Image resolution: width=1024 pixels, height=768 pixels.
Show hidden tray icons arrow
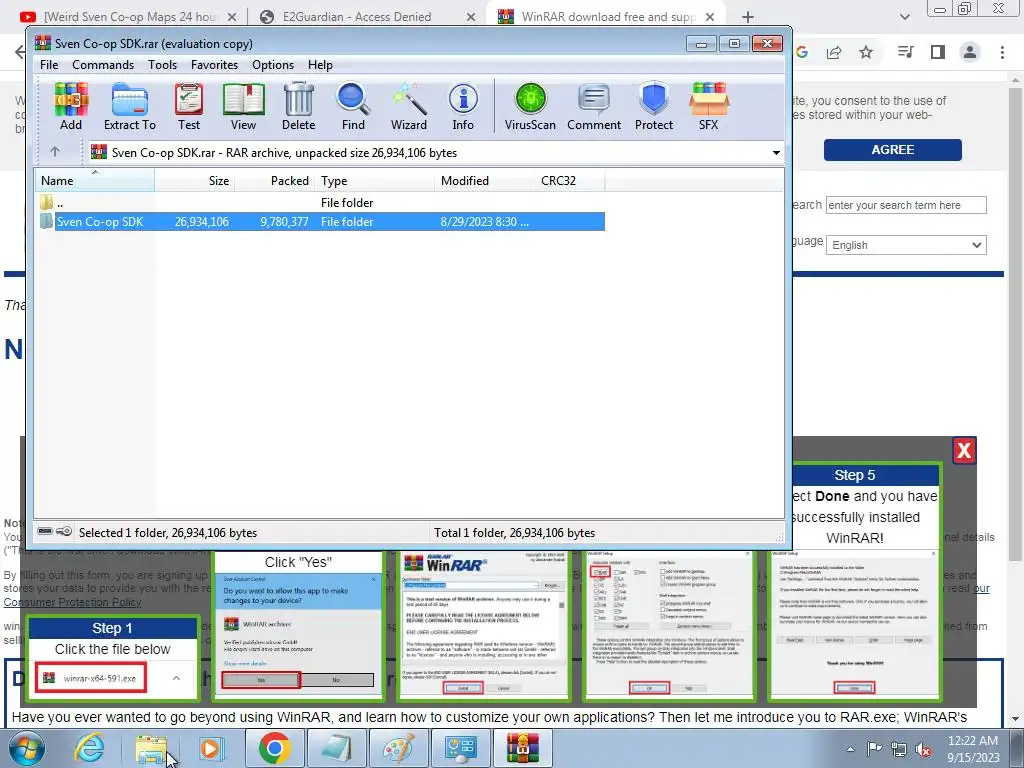click(850, 749)
